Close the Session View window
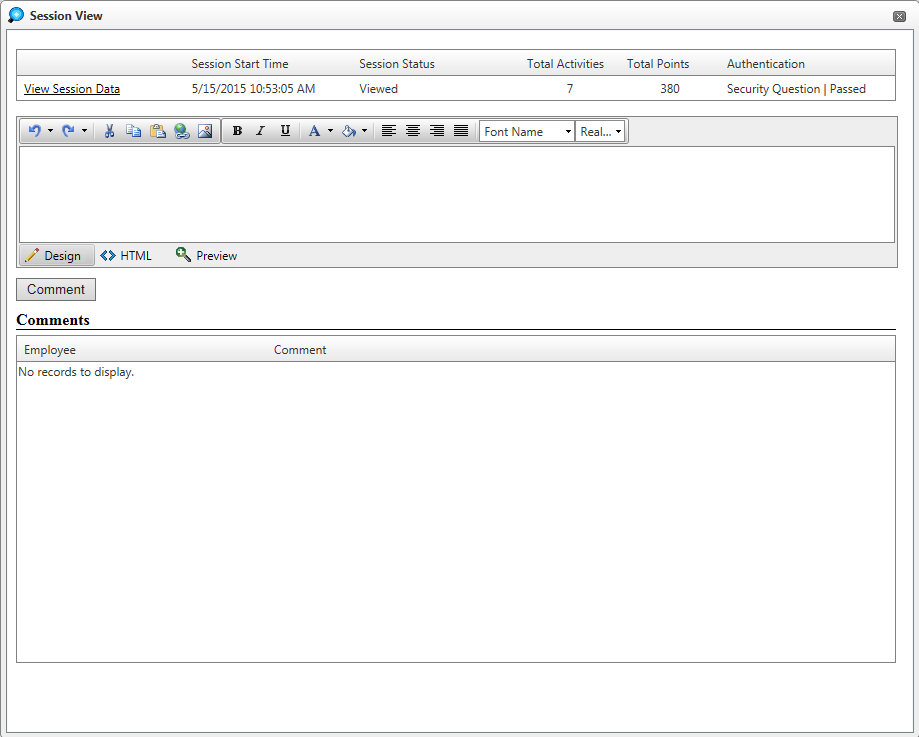Screen dimensions: 919x737 (x=899, y=16)
